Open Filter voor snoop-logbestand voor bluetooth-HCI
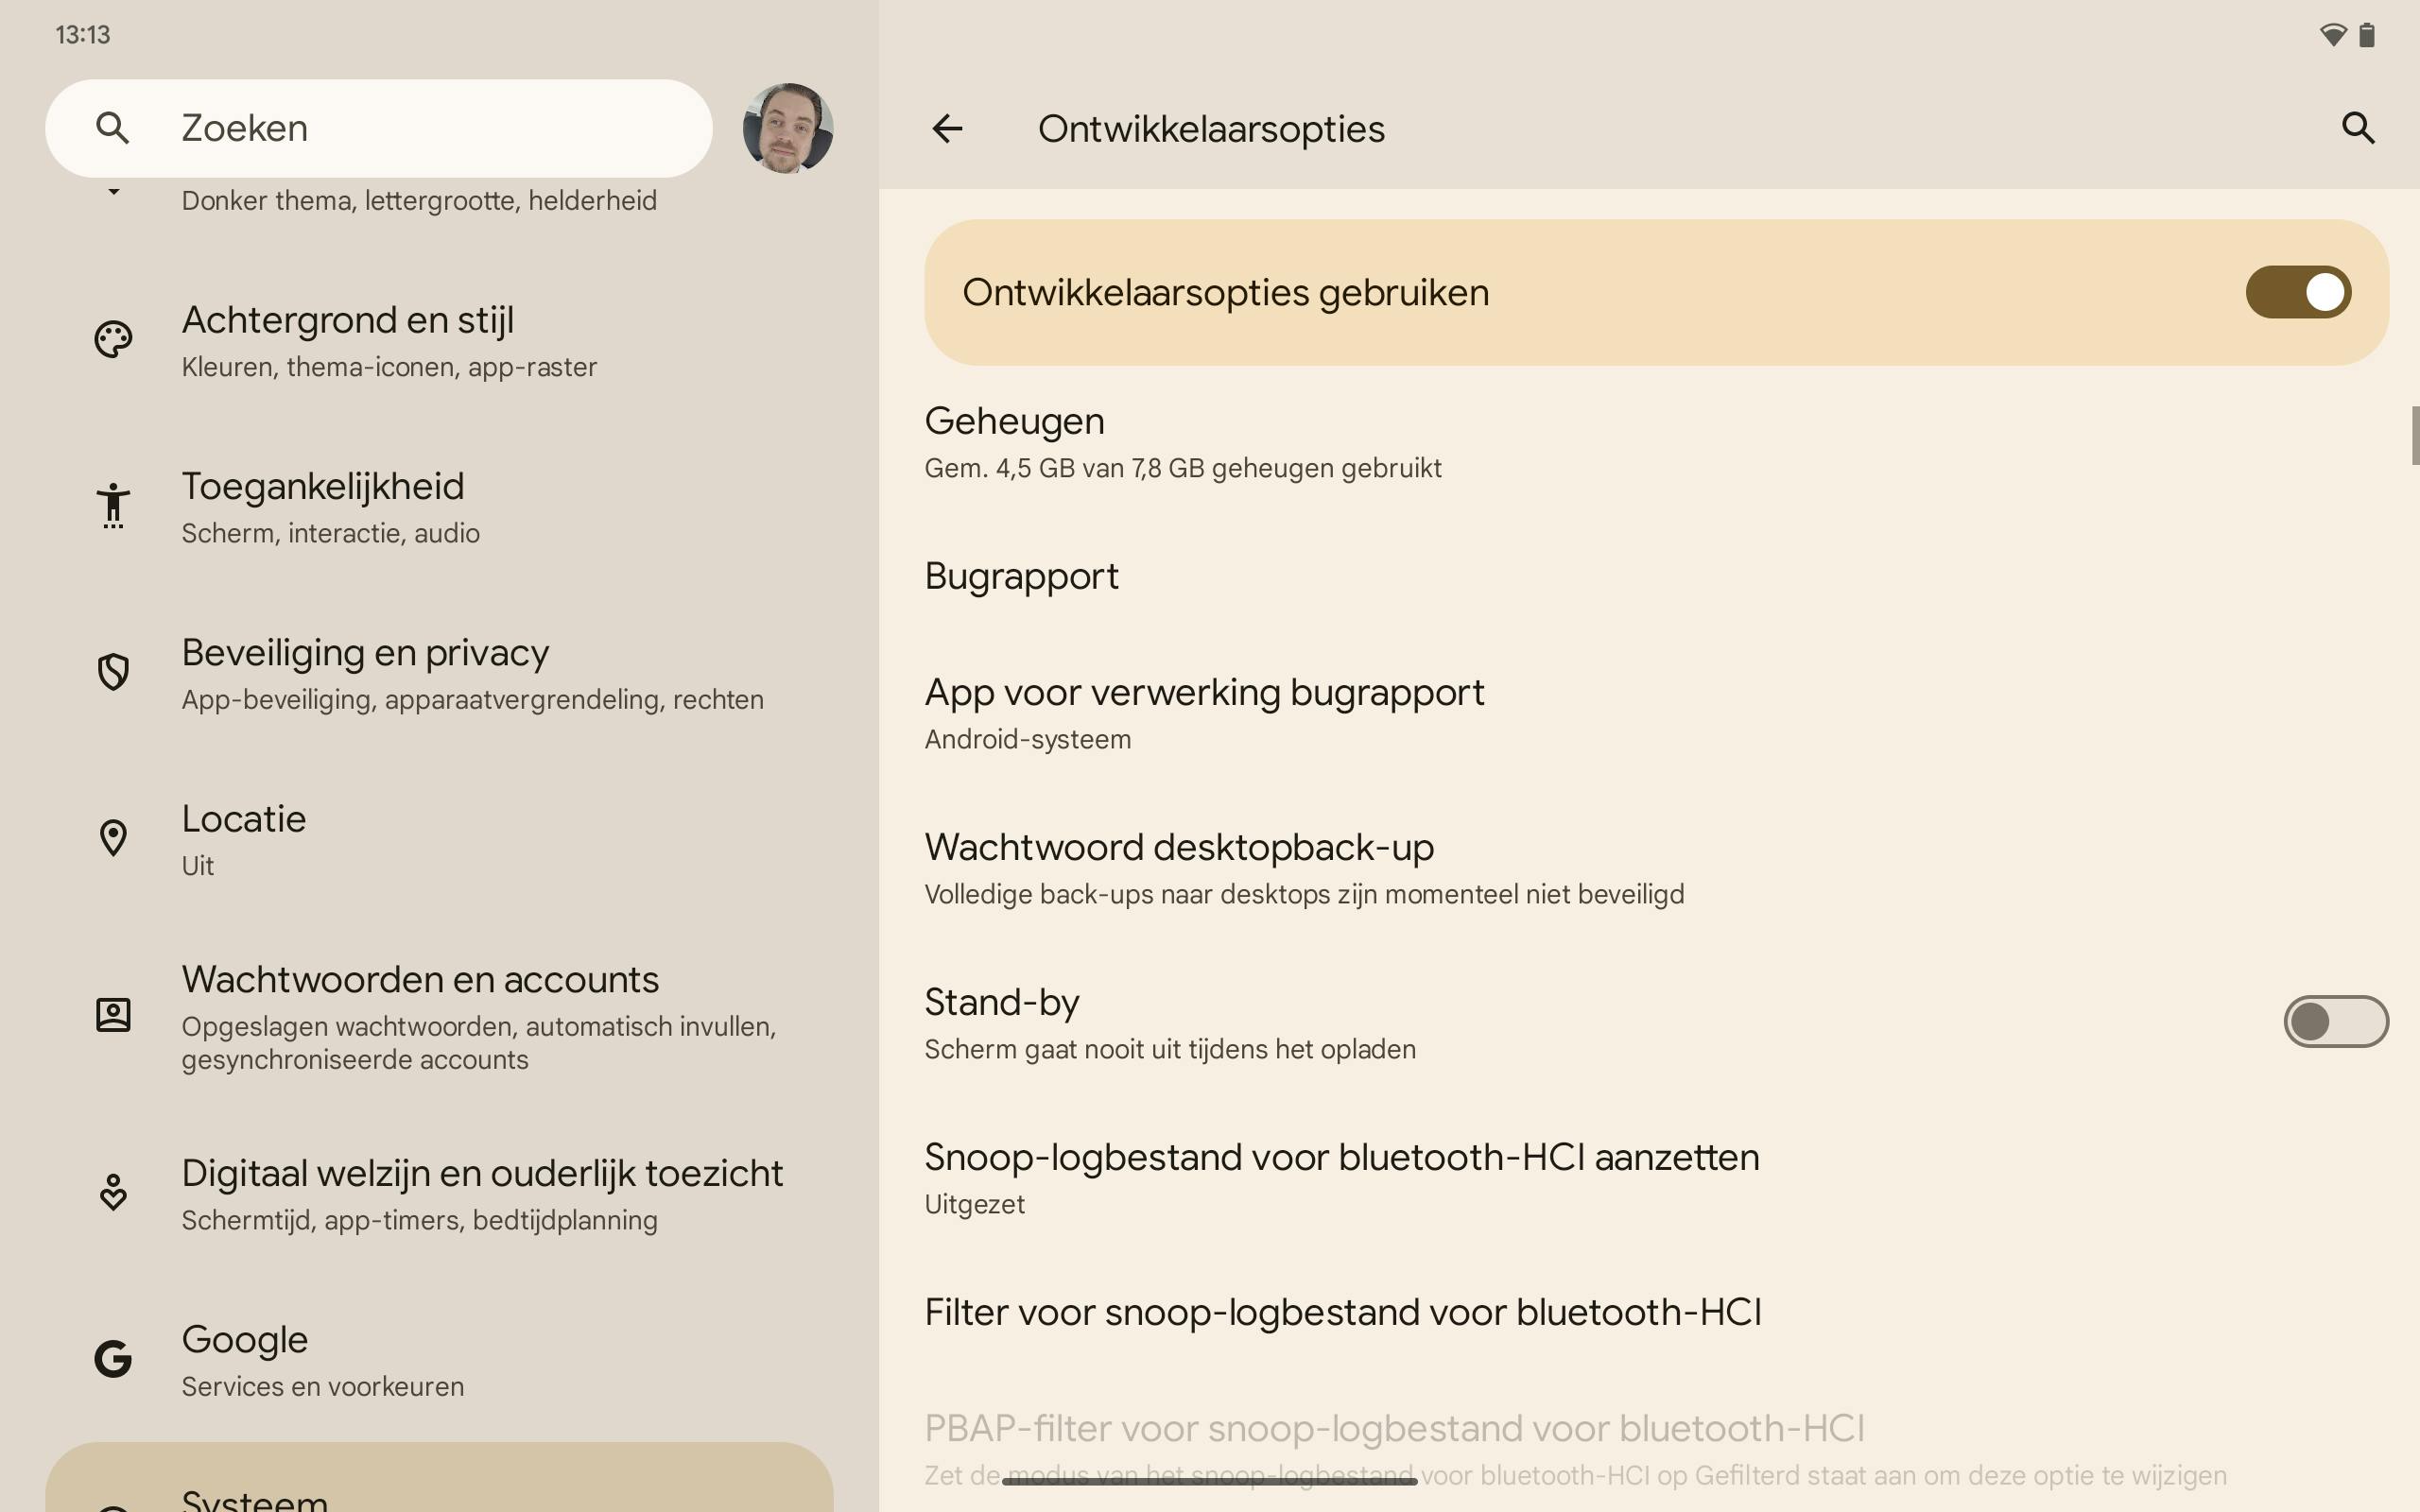The width and height of the screenshot is (2420, 1512). (x=1342, y=1312)
